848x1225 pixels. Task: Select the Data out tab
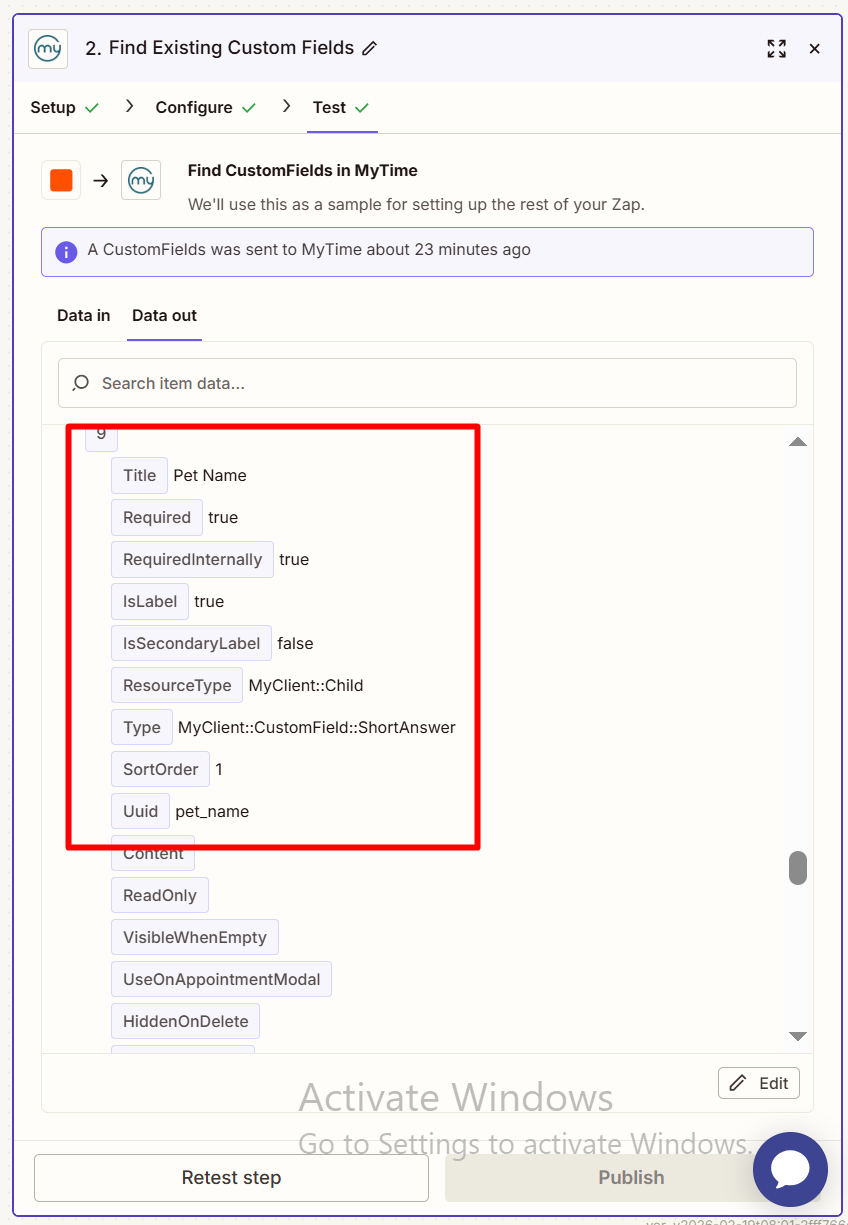(x=164, y=315)
